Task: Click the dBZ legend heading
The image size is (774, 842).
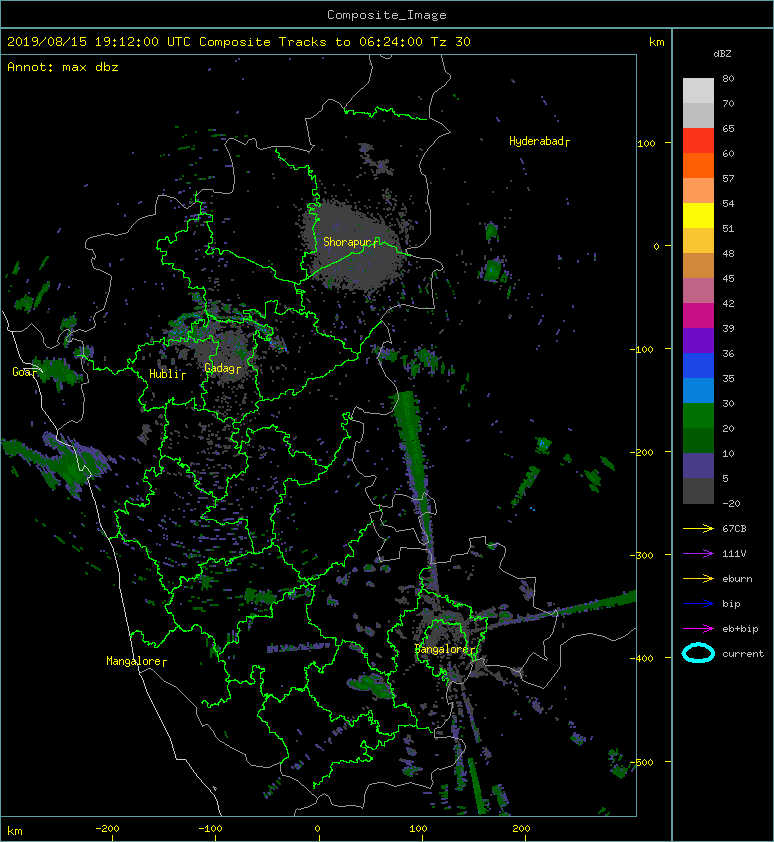Action: pyautogui.click(x=722, y=54)
